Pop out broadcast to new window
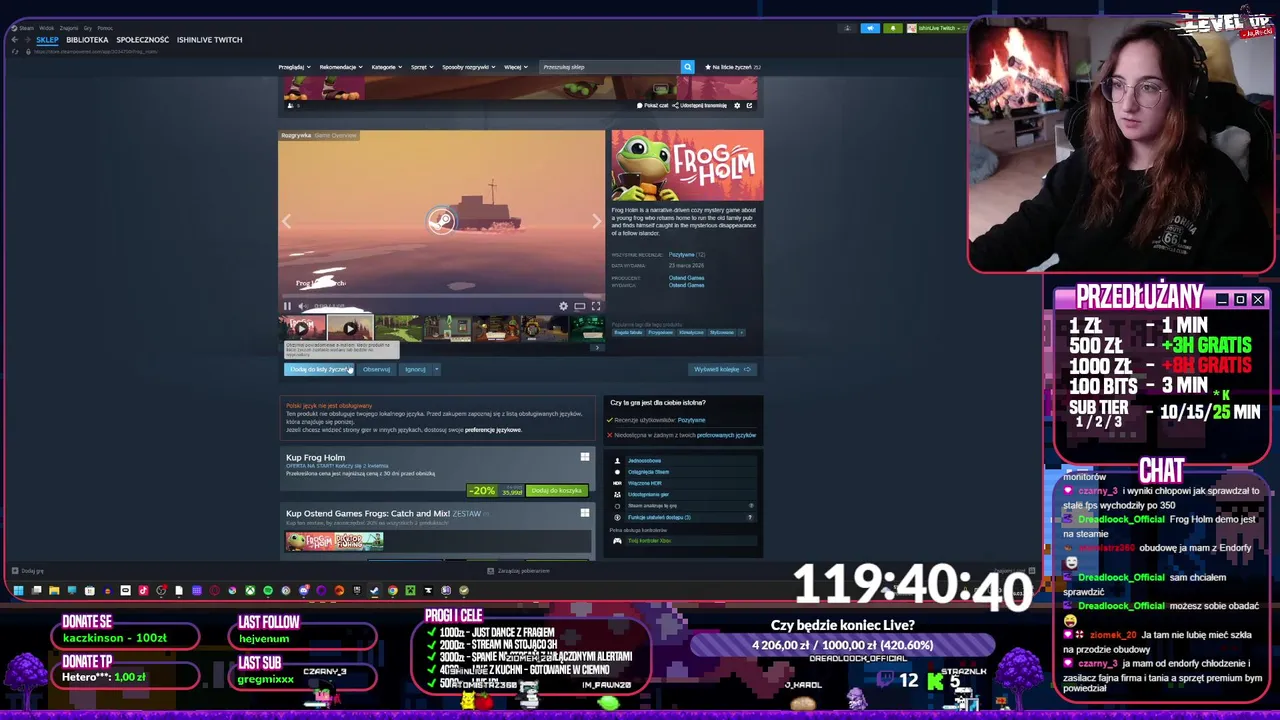Viewport: 1280px width, 720px height. point(749,105)
